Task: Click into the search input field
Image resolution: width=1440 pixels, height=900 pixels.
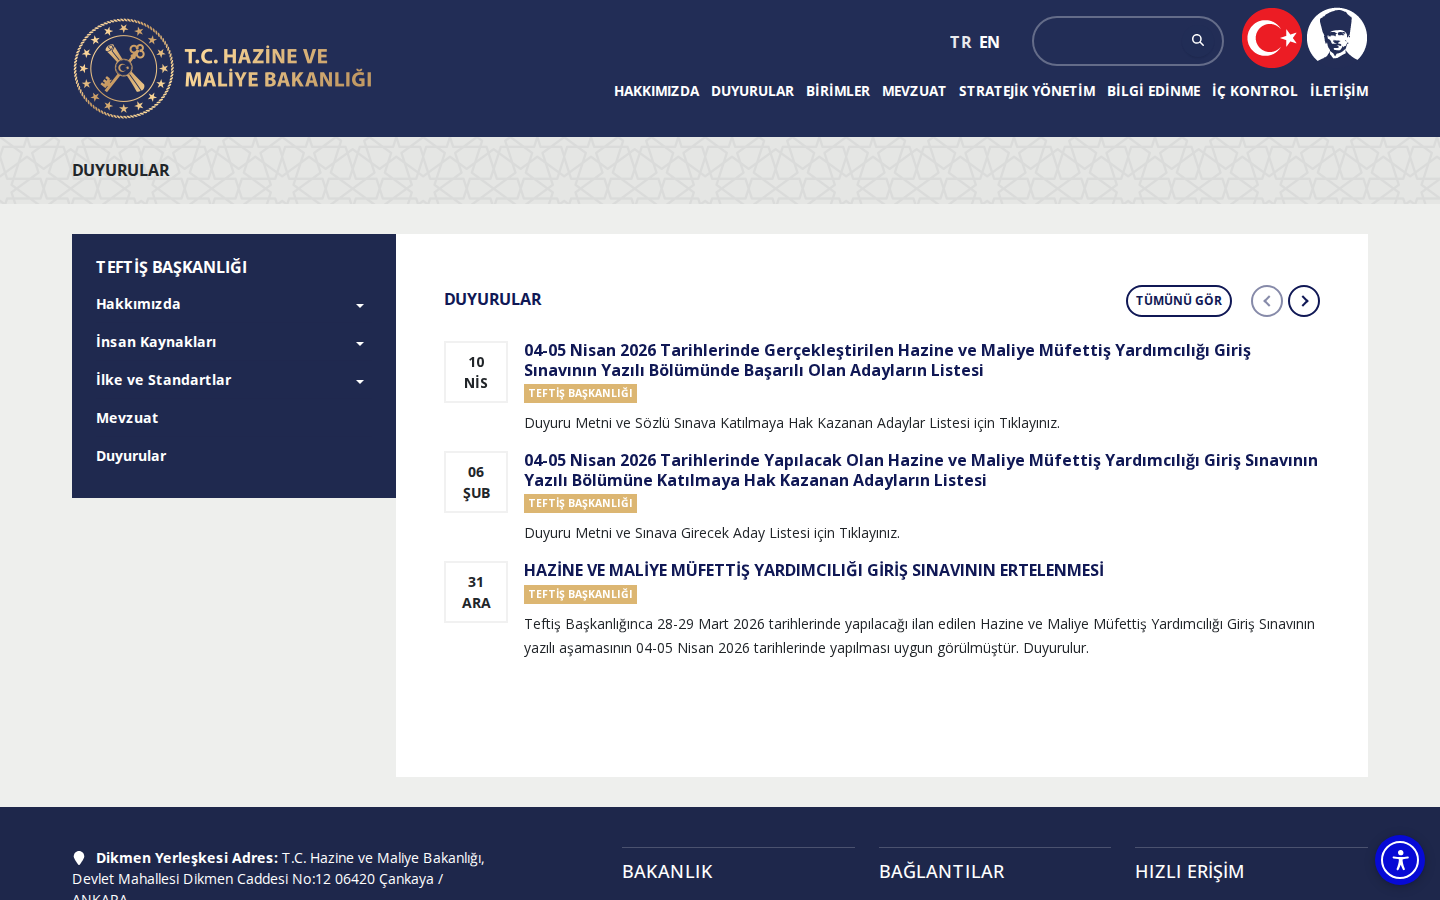Action: tap(1112, 41)
